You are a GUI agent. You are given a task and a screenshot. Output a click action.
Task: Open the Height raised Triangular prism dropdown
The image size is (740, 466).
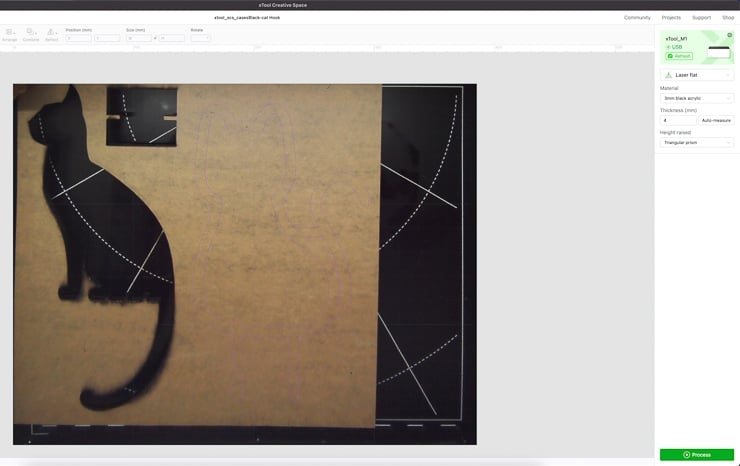point(697,143)
